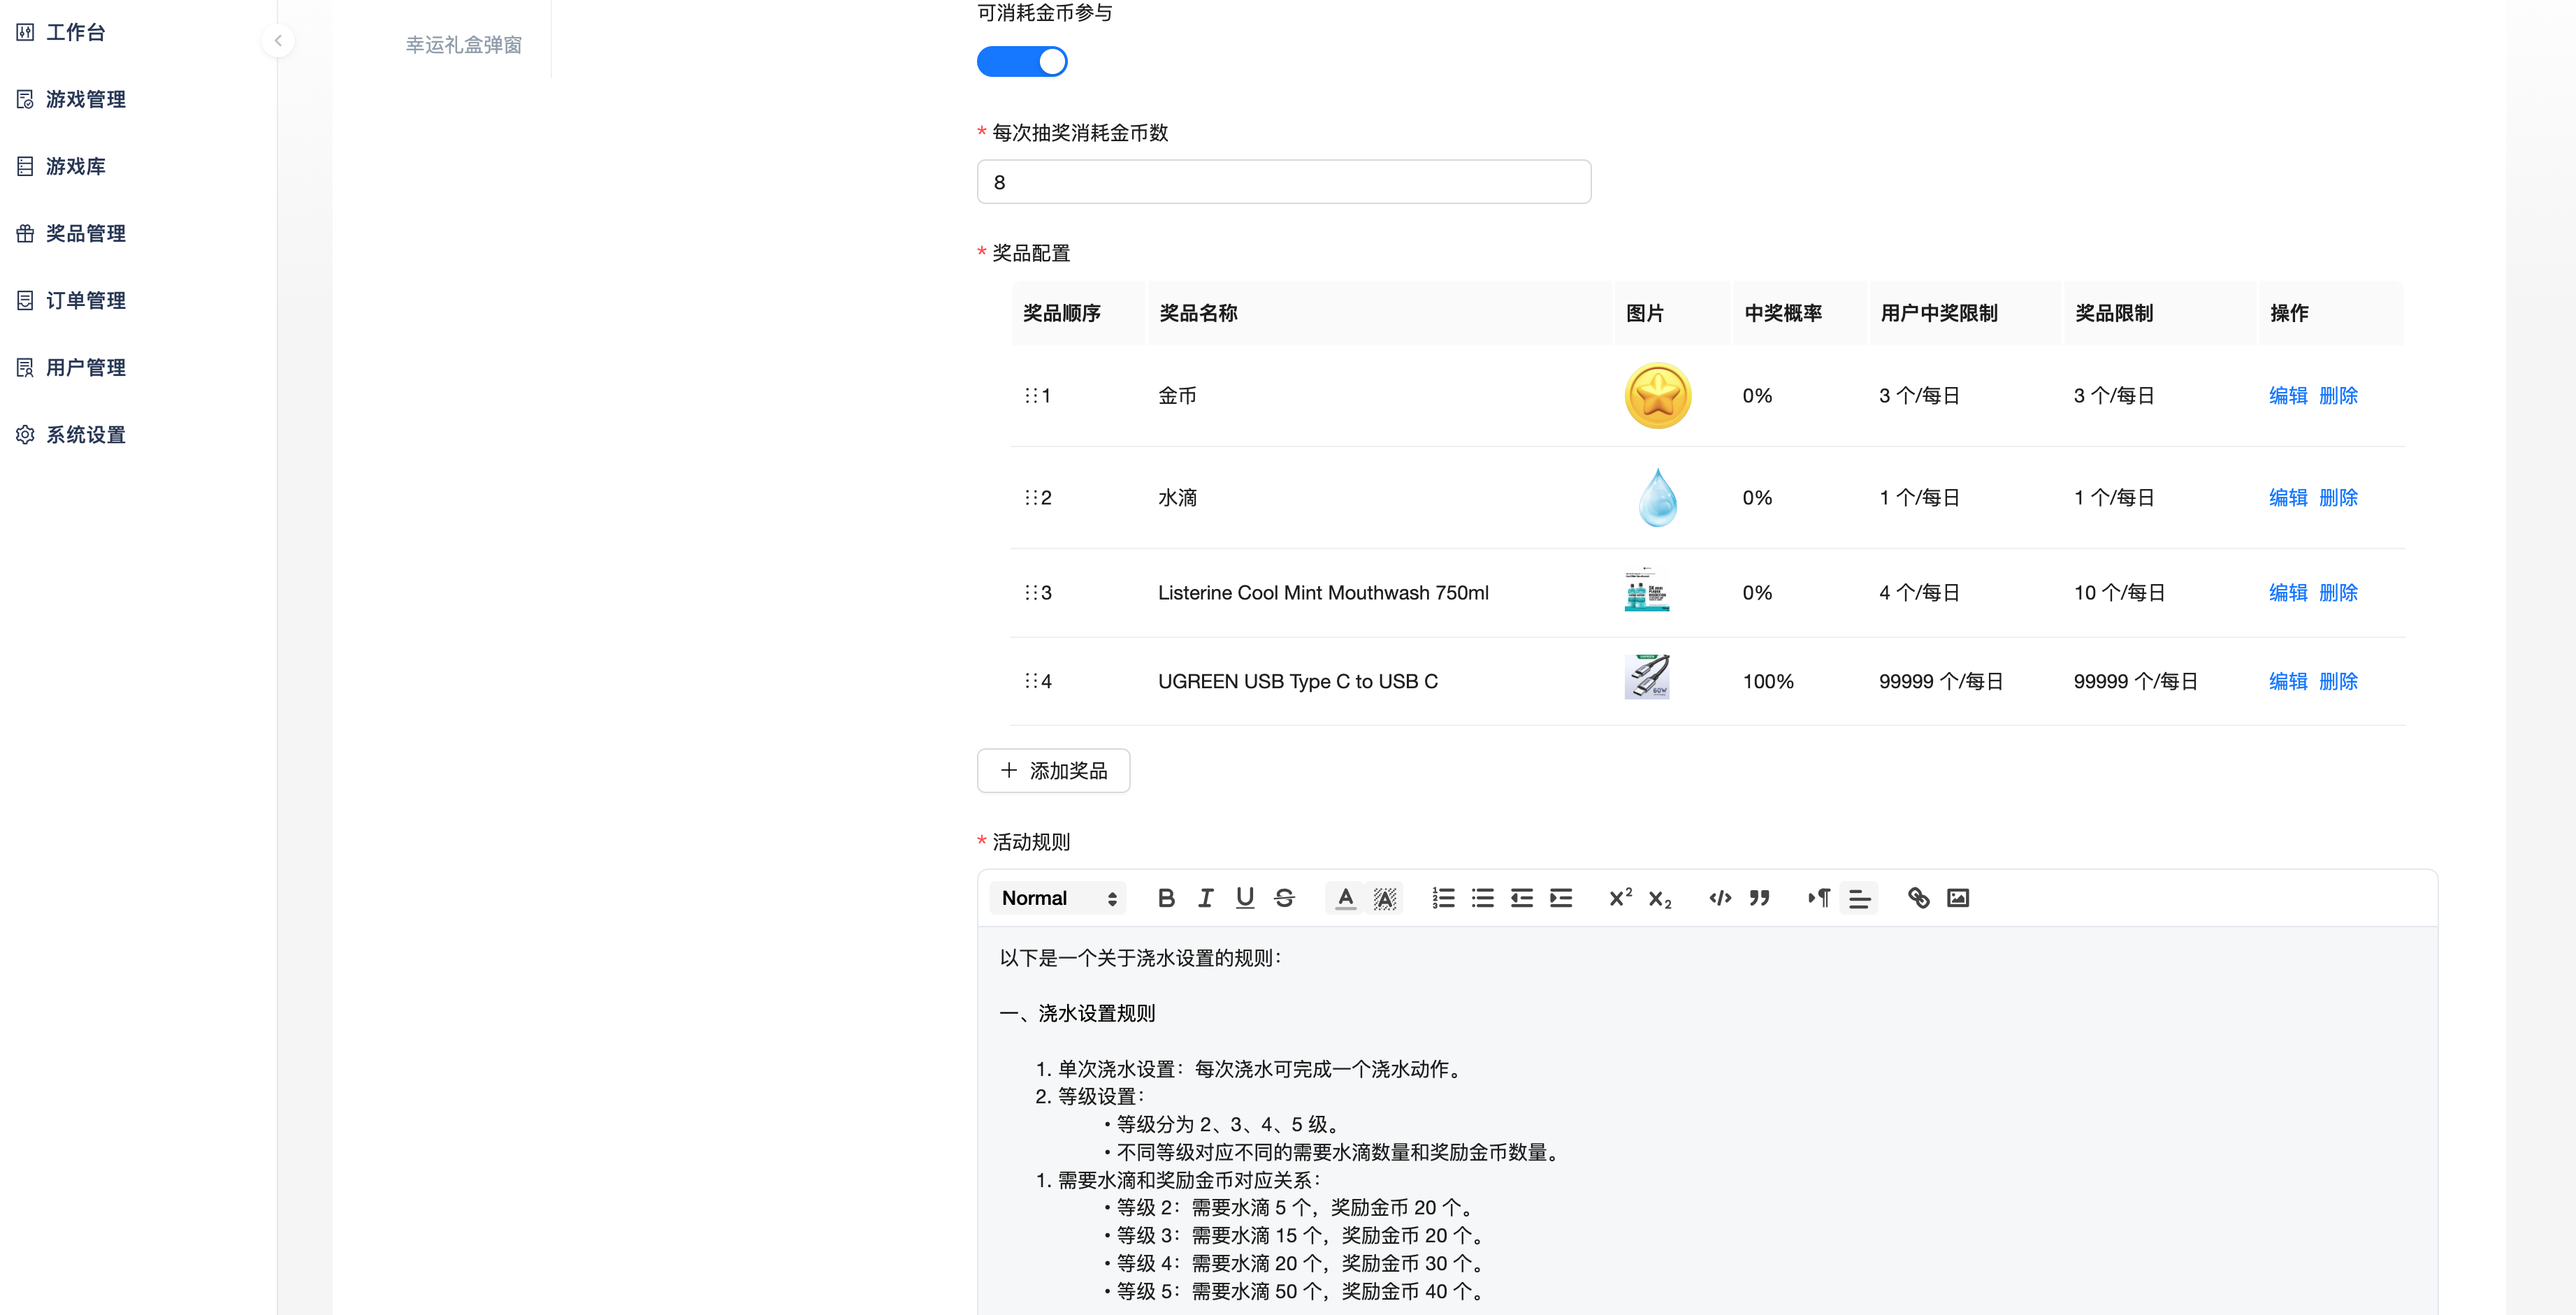Screen dimensions: 2576x1315
Task: Delete the UGREEN USB Type C prize
Action: (2338, 681)
